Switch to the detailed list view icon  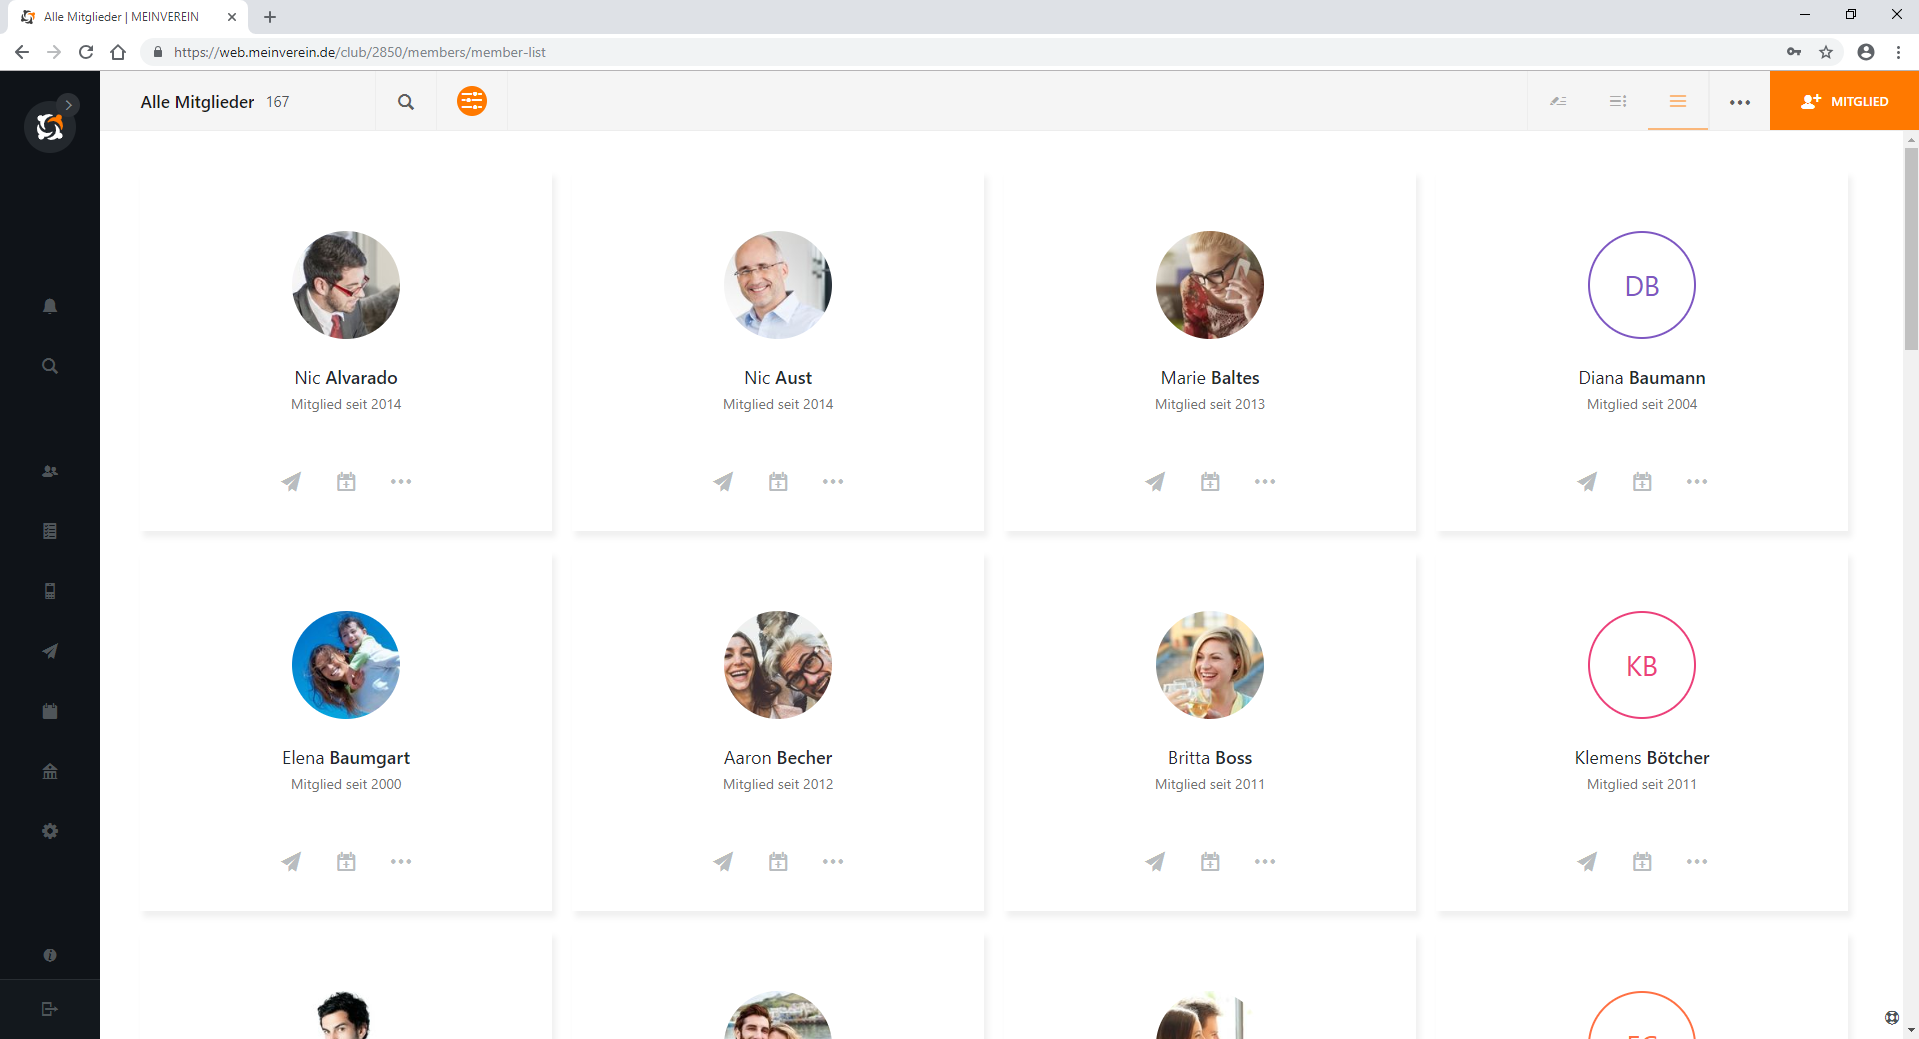coord(1618,101)
